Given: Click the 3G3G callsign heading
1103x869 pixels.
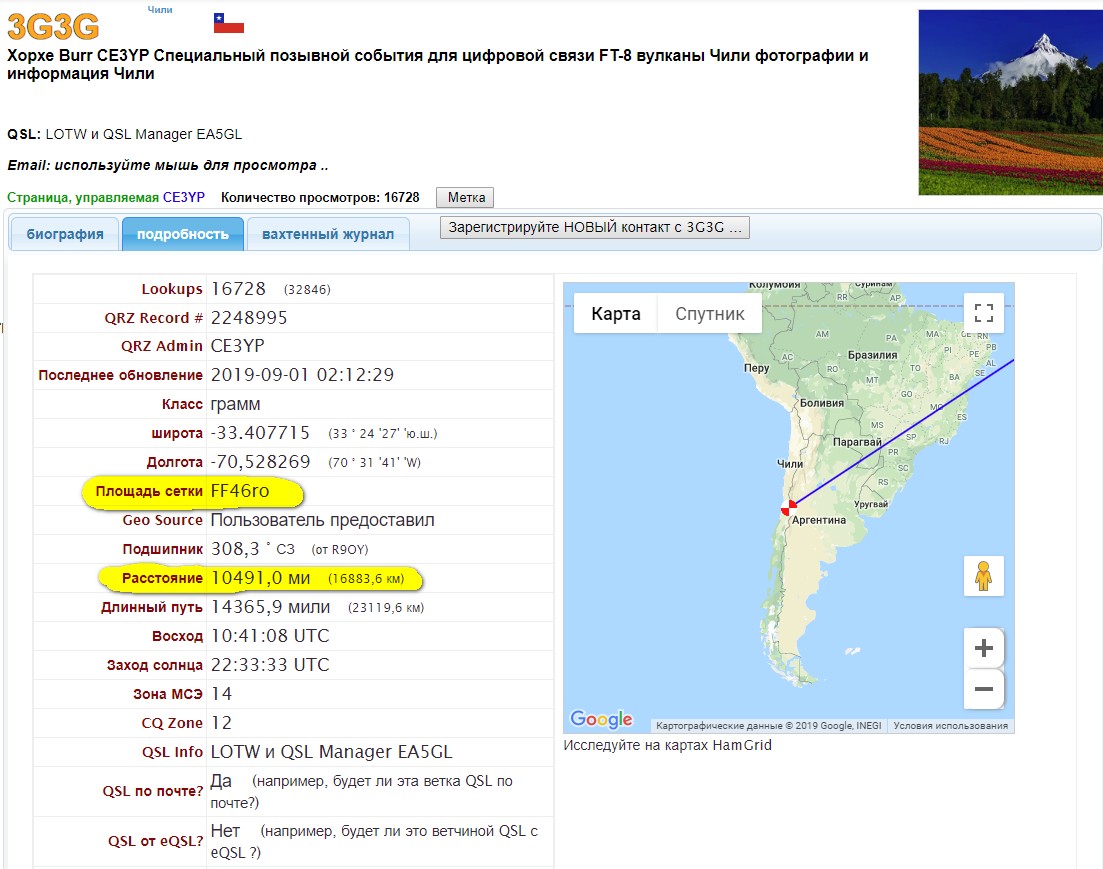Looking at the screenshot, I should (x=52, y=26).
